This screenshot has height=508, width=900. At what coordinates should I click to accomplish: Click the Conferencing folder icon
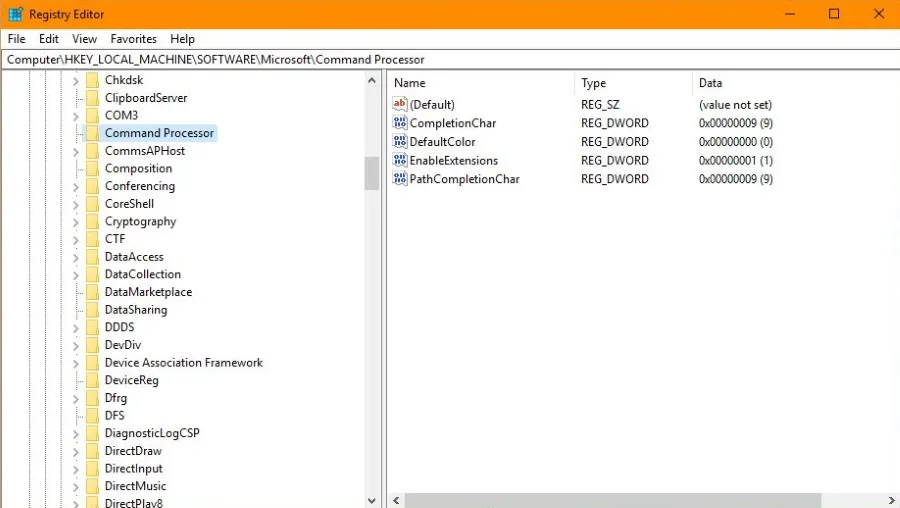pos(92,186)
